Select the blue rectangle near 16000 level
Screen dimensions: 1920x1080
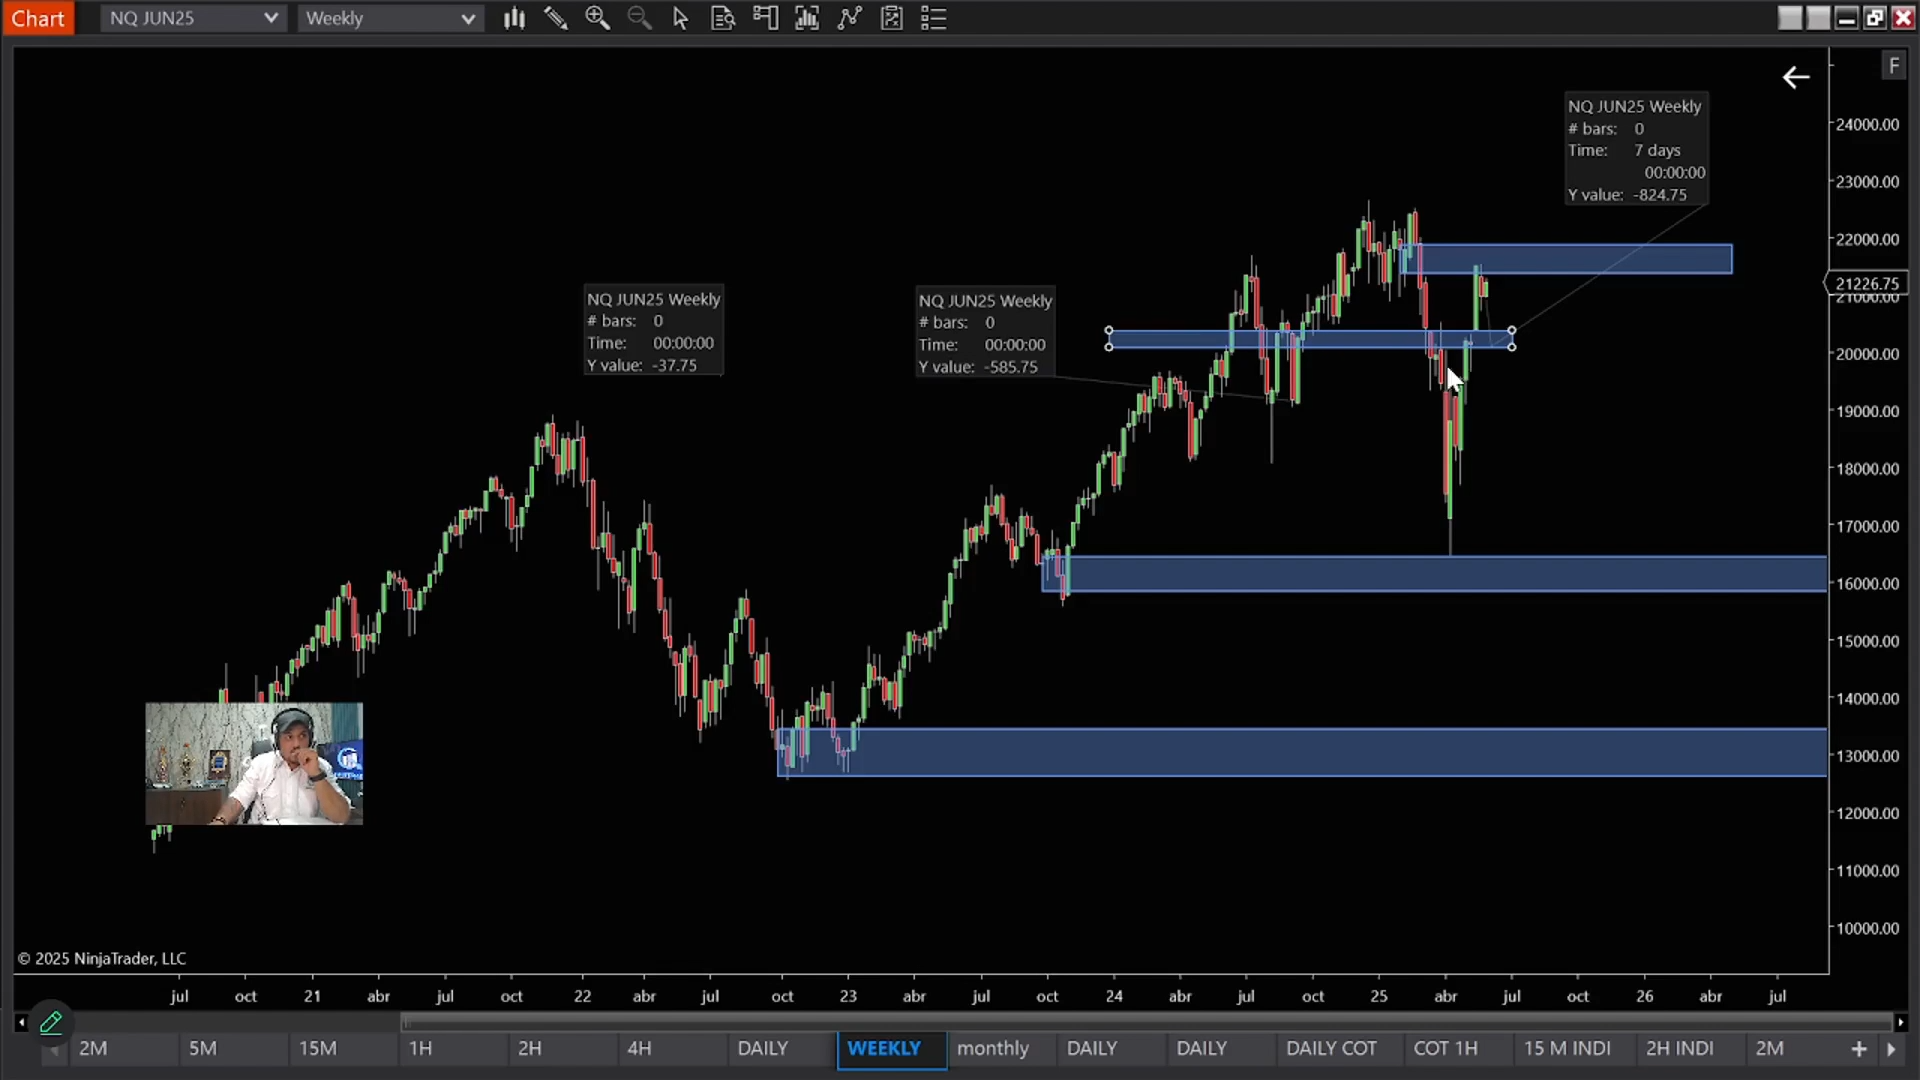1434,574
